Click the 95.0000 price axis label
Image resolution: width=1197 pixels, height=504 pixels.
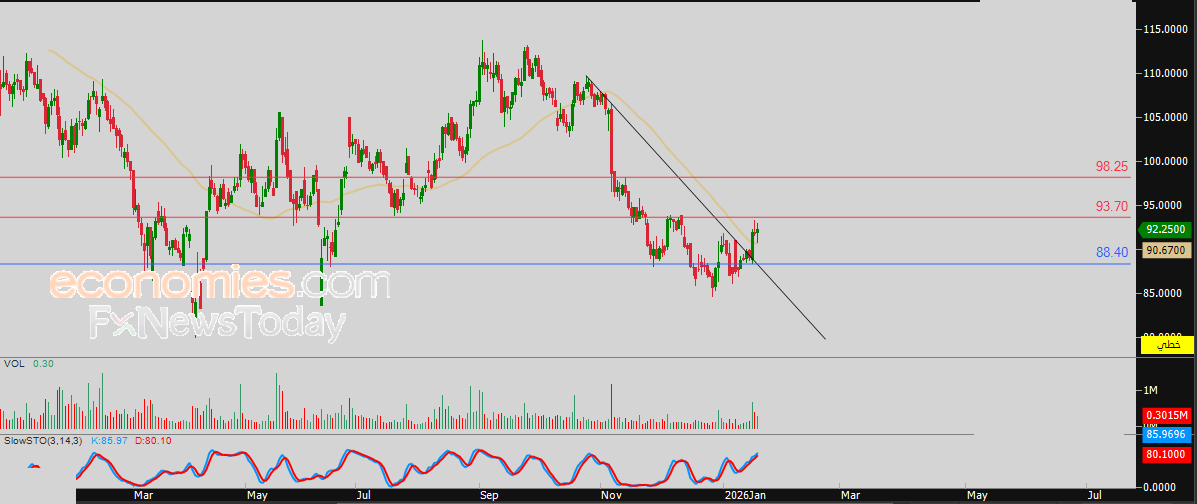1167,205
